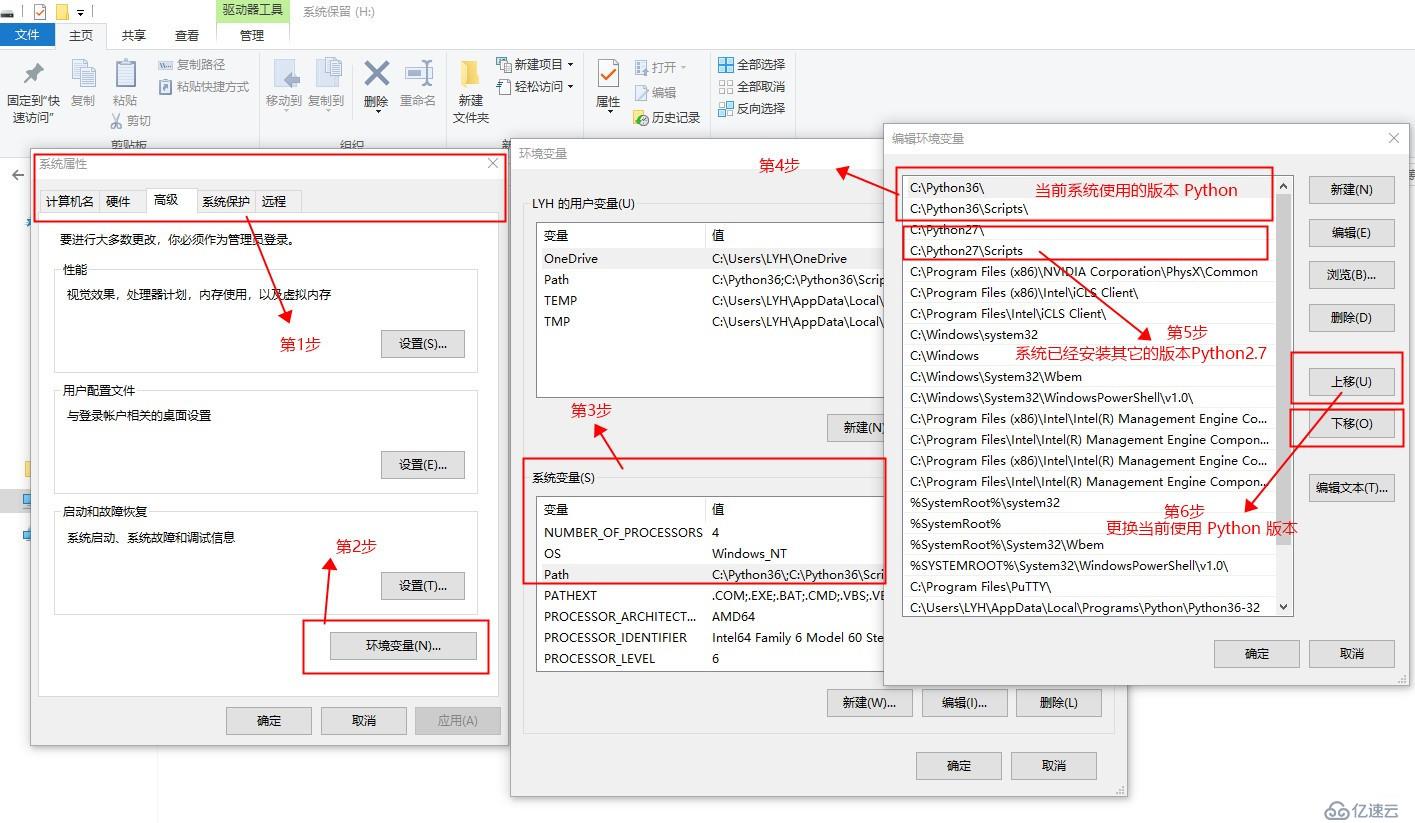Select C:\Python27\Scripts path entry

(x=1089, y=251)
